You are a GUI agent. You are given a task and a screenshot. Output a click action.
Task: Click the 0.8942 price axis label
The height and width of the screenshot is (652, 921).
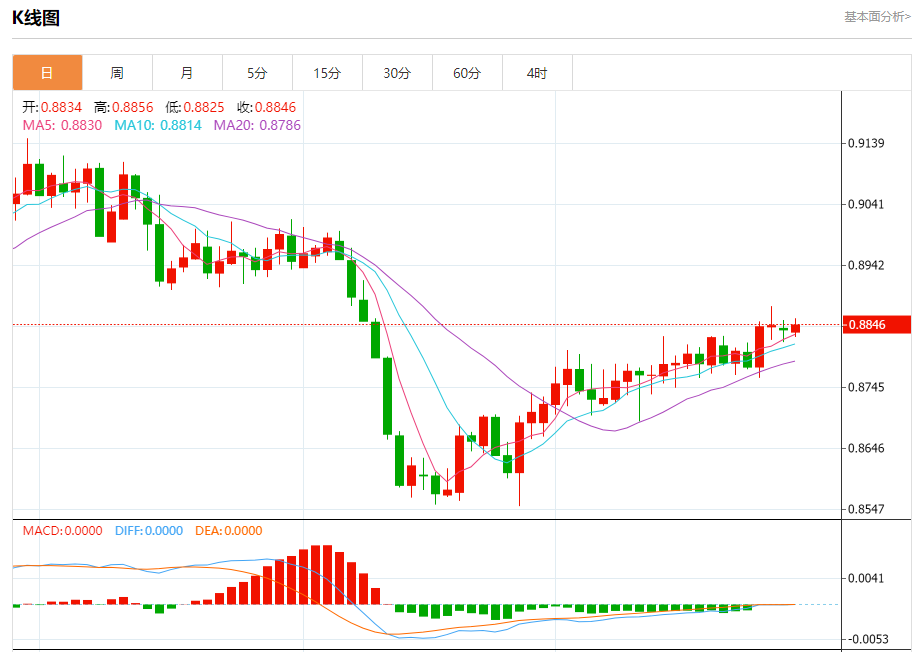(866, 265)
